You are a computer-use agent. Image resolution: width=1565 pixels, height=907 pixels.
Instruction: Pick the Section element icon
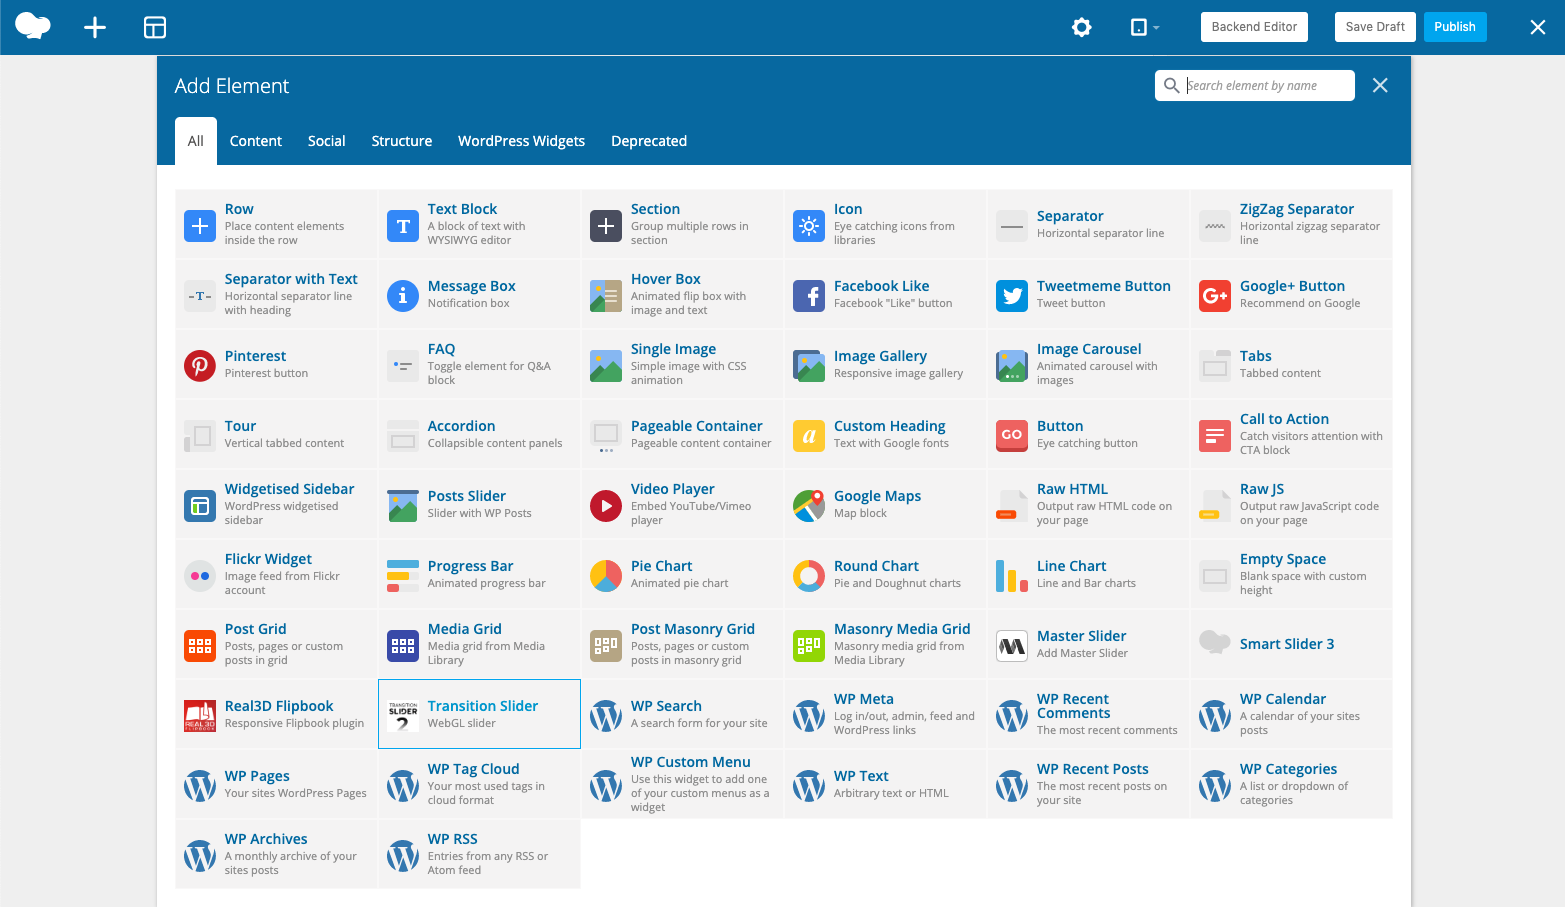[x=606, y=226]
